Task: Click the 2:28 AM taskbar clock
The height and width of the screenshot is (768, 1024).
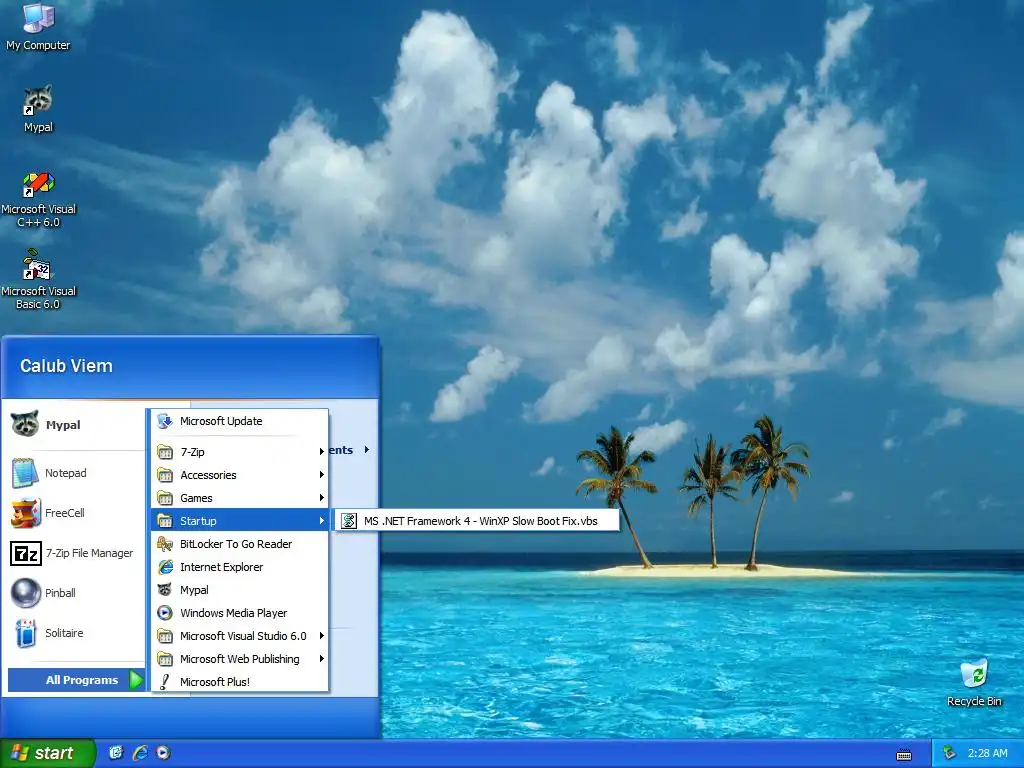Action: tap(987, 753)
